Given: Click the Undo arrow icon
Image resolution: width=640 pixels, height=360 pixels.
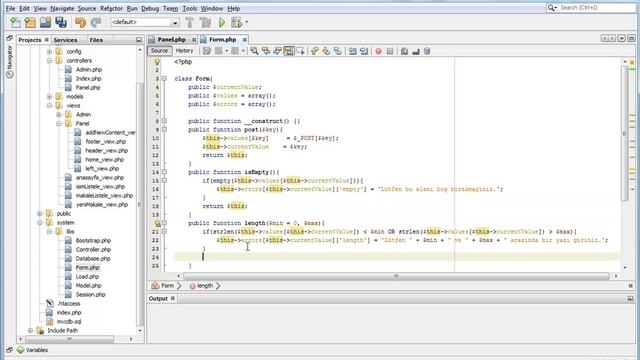Looking at the screenshot, I should click(x=80, y=22).
